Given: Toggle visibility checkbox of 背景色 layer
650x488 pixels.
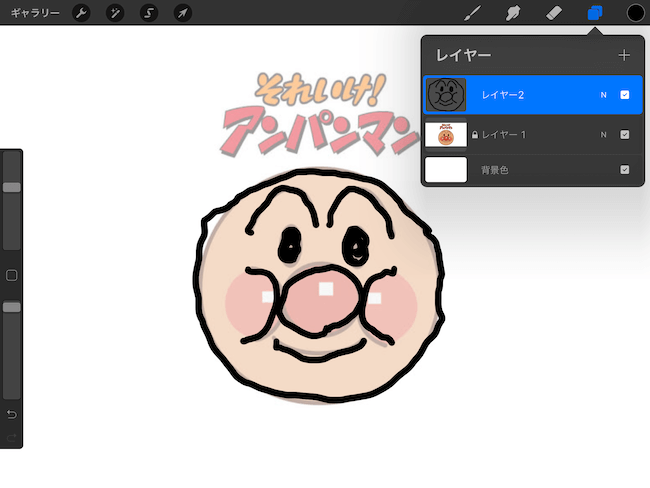Looking at the screenshot, I should tap(625, 170).
